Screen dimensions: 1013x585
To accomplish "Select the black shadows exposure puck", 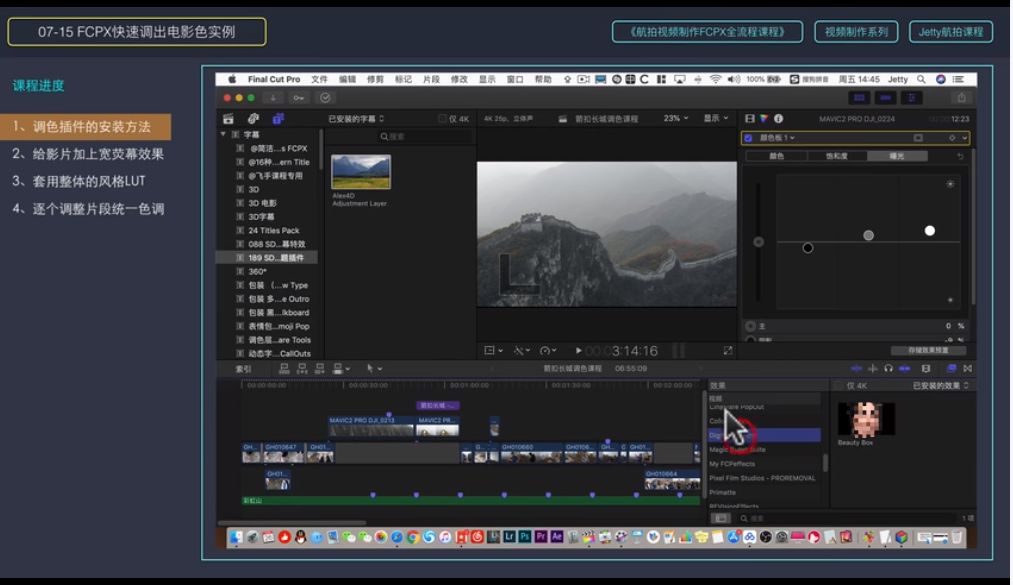I will click(x=808, y=248).
